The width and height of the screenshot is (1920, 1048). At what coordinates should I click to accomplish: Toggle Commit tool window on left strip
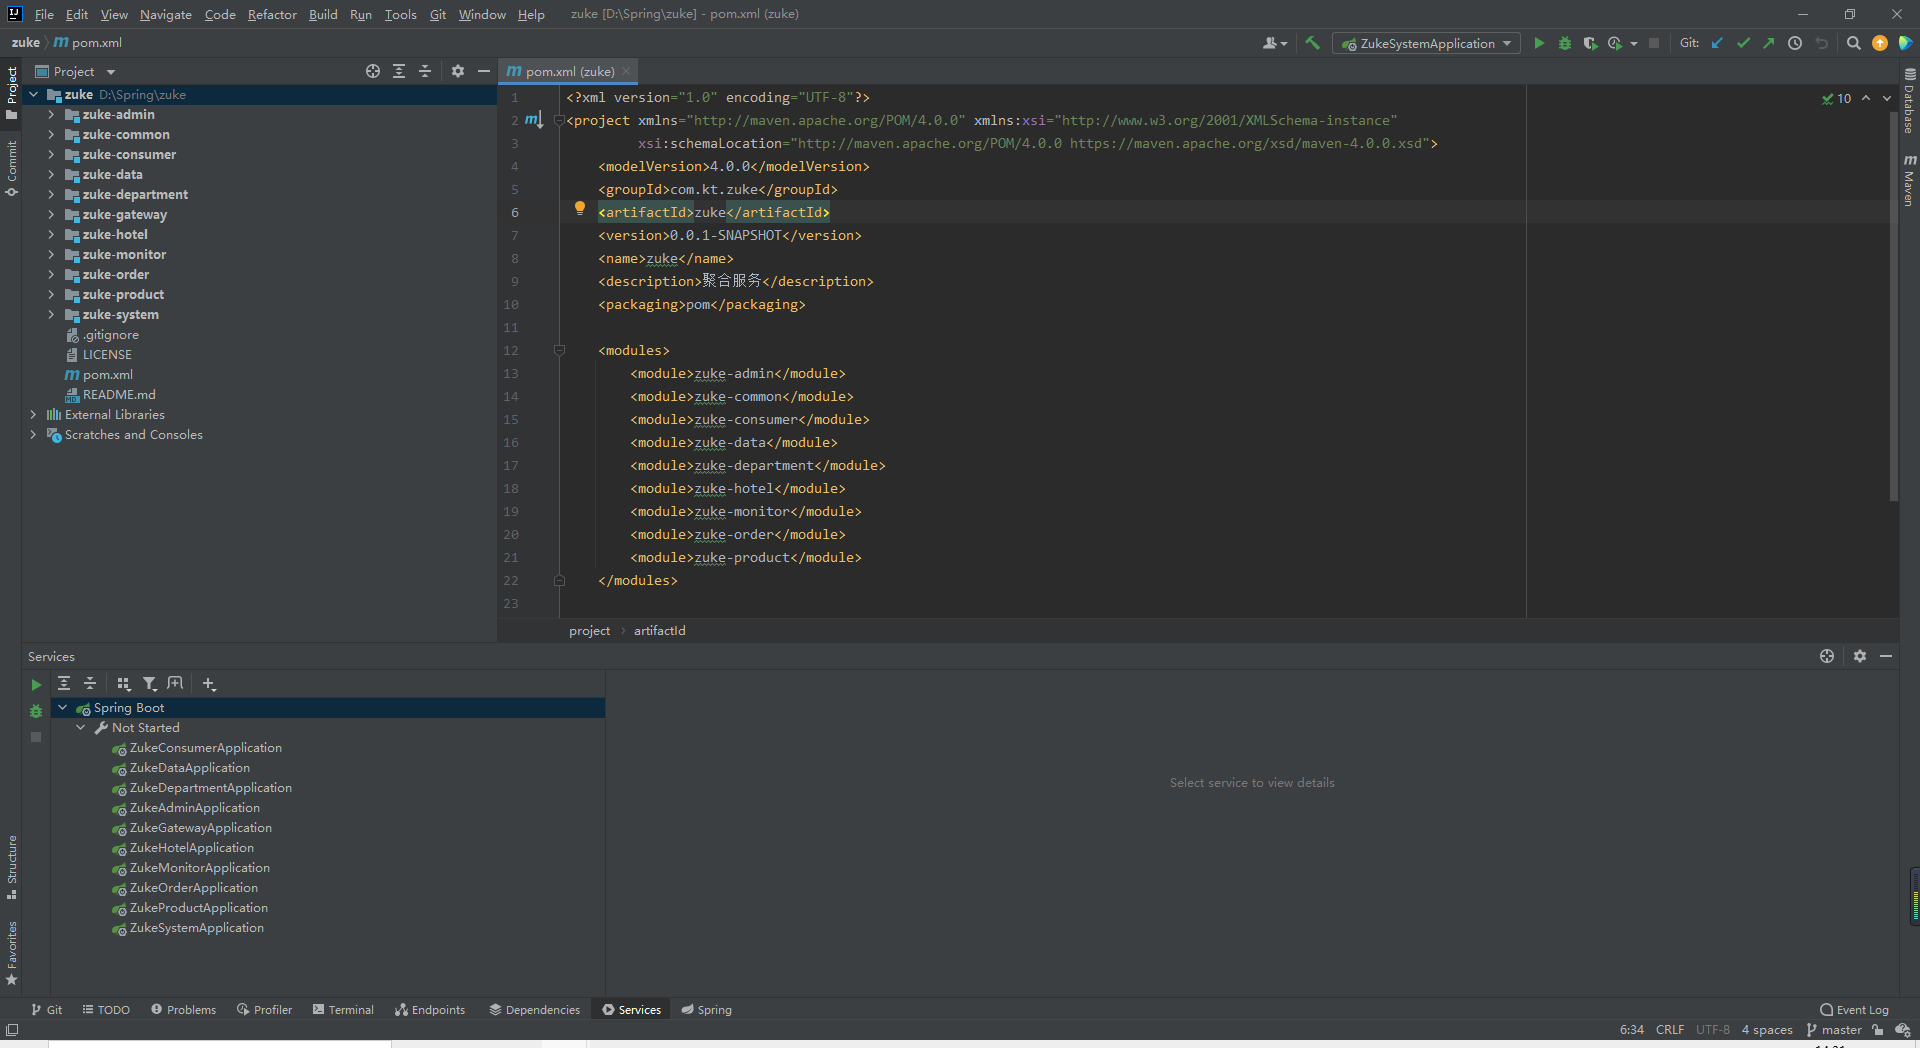12,168
